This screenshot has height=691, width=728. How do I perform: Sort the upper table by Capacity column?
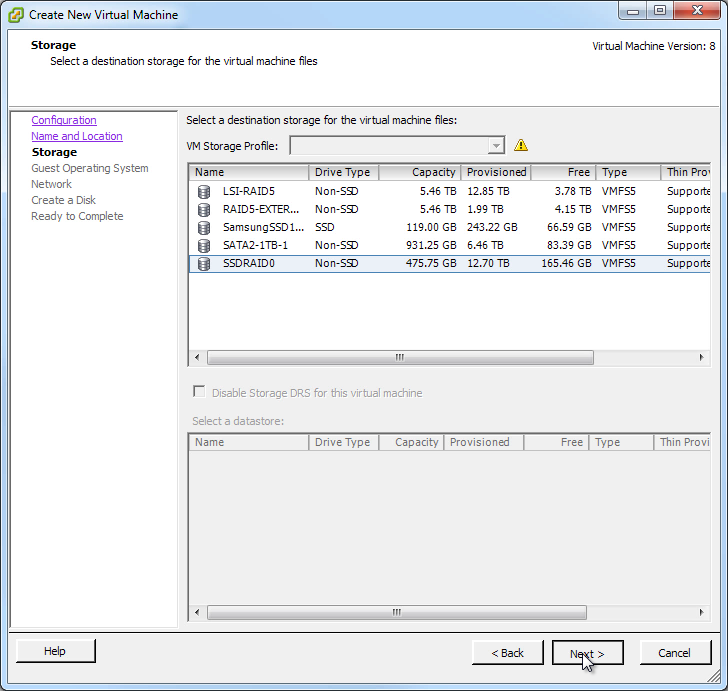[420, 172]
